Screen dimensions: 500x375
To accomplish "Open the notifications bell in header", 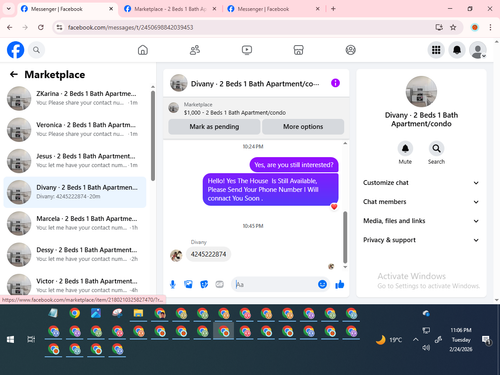I will [x=457, y=50].
